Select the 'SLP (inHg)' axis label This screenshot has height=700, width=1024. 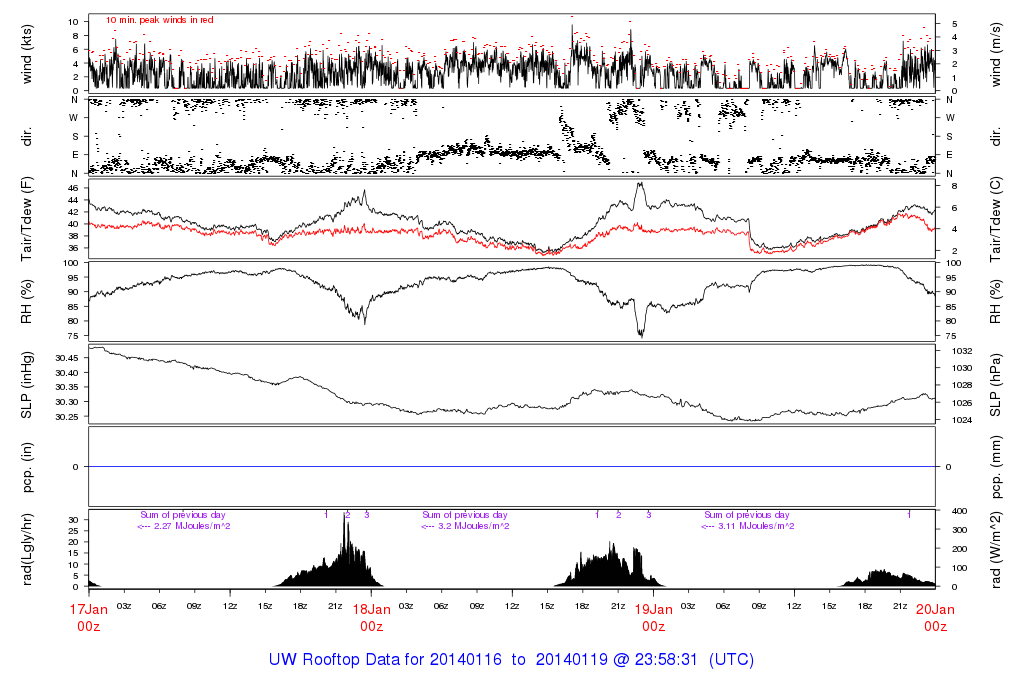(x=28, y=385)
